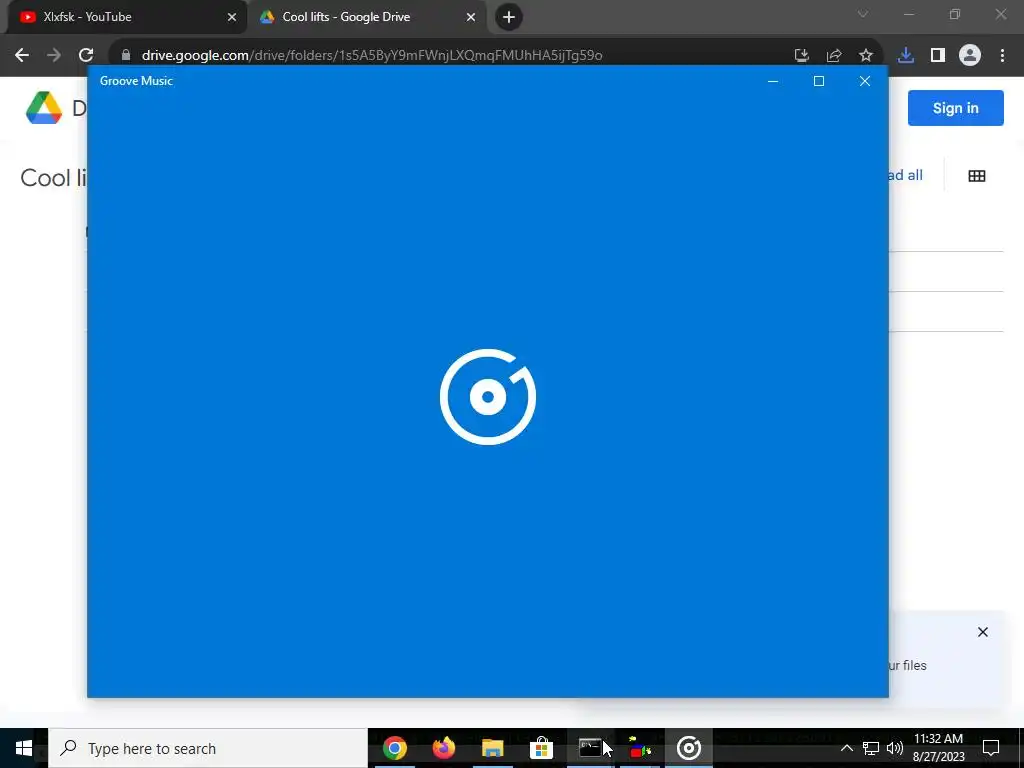Click the Groove Music loading logo
The image size is (1024, 768).
pyautogui.click(x=488, y=396)
